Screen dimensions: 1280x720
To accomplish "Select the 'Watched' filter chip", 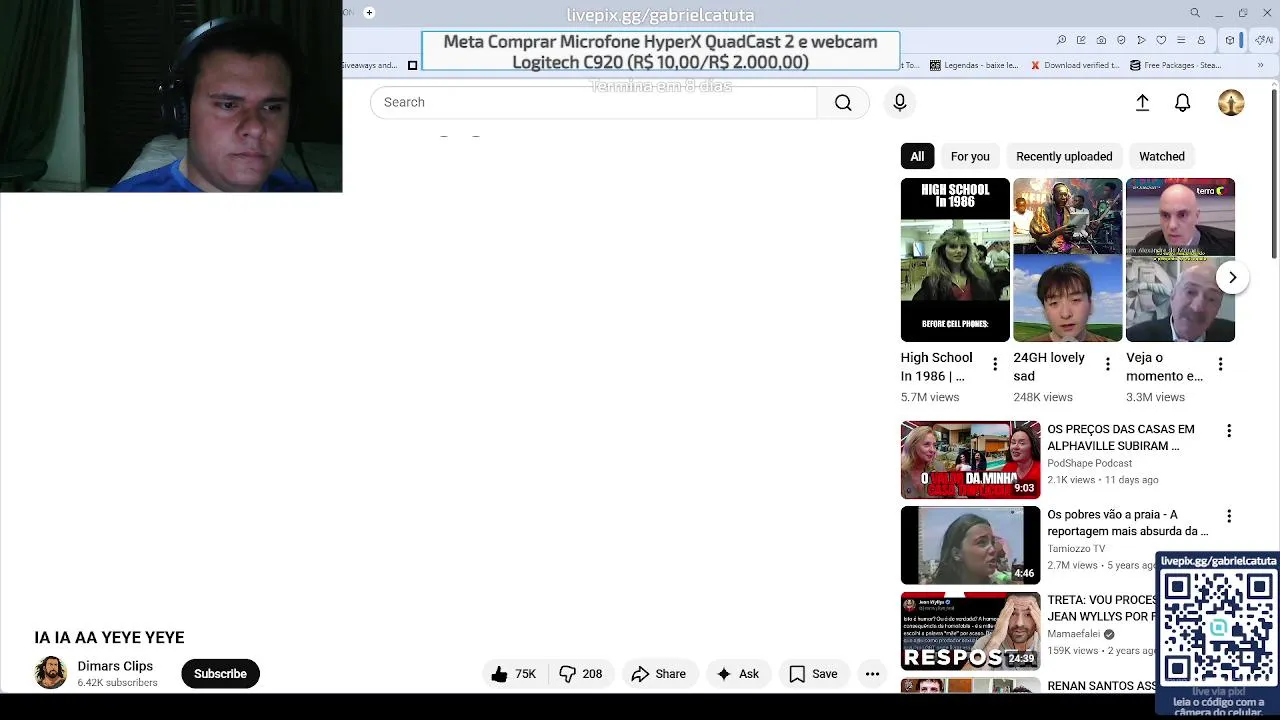I will coord(1162,156).
